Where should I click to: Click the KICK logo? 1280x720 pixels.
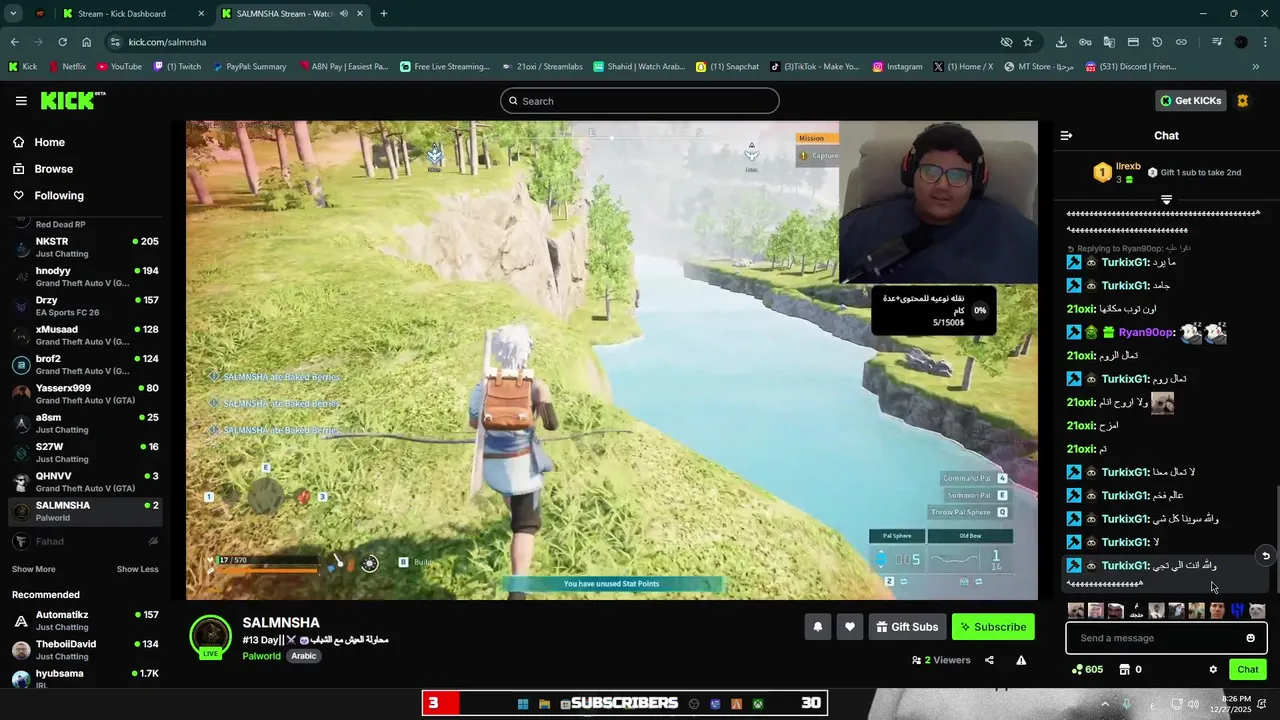73,100
